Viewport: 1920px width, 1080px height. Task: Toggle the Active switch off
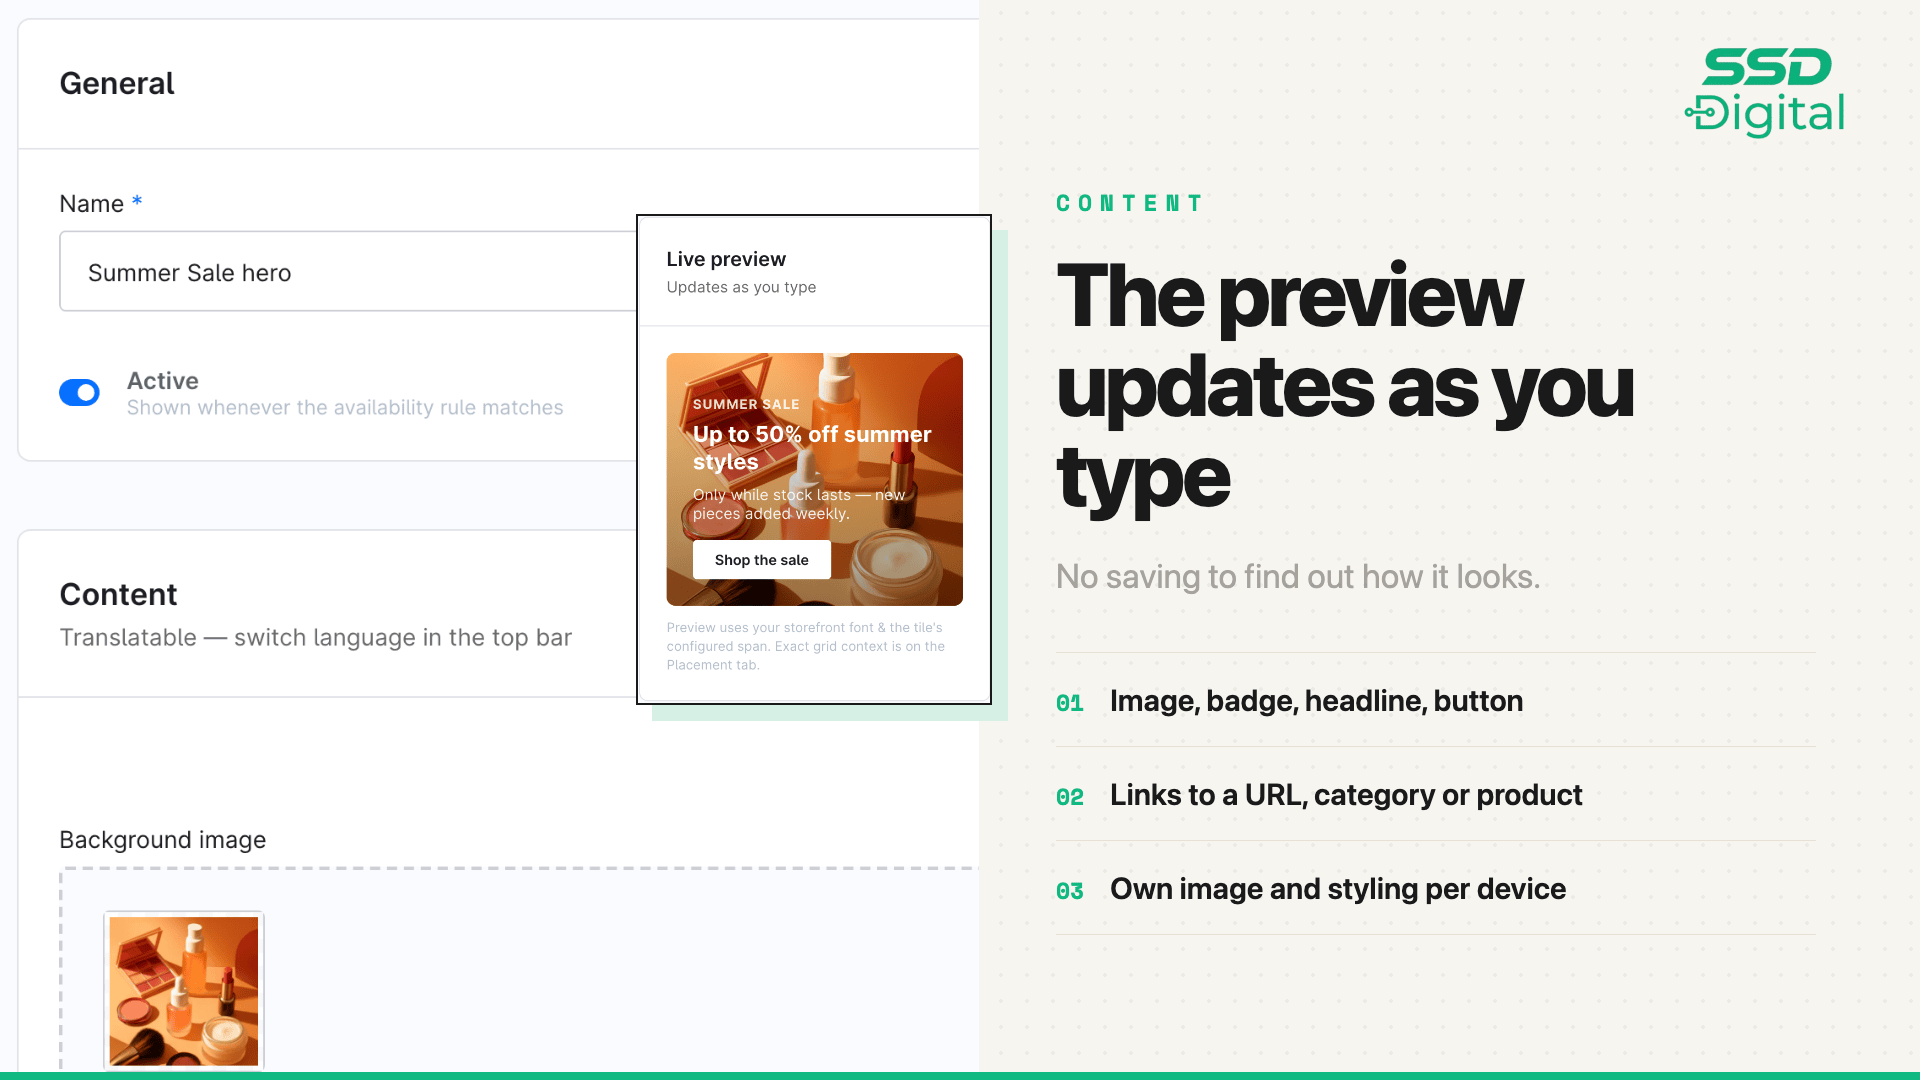click(79, 393)
